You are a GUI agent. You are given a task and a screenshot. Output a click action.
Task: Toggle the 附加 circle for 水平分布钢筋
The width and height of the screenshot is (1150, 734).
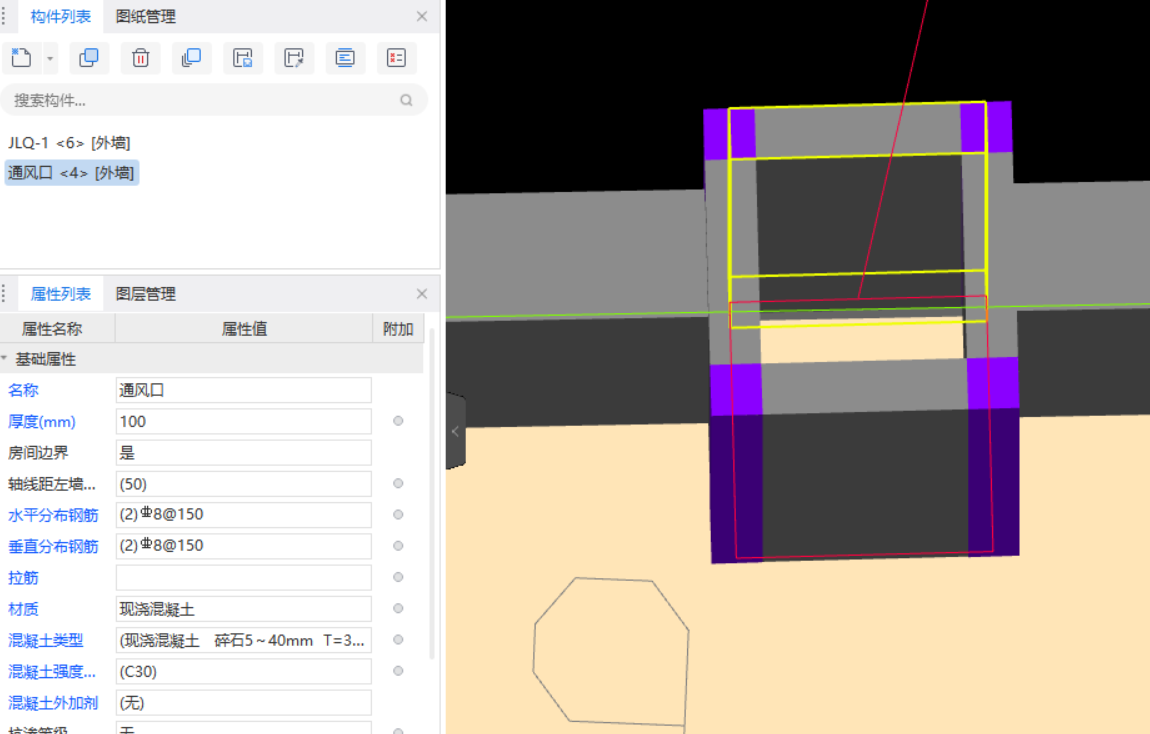tap(398, 515)
